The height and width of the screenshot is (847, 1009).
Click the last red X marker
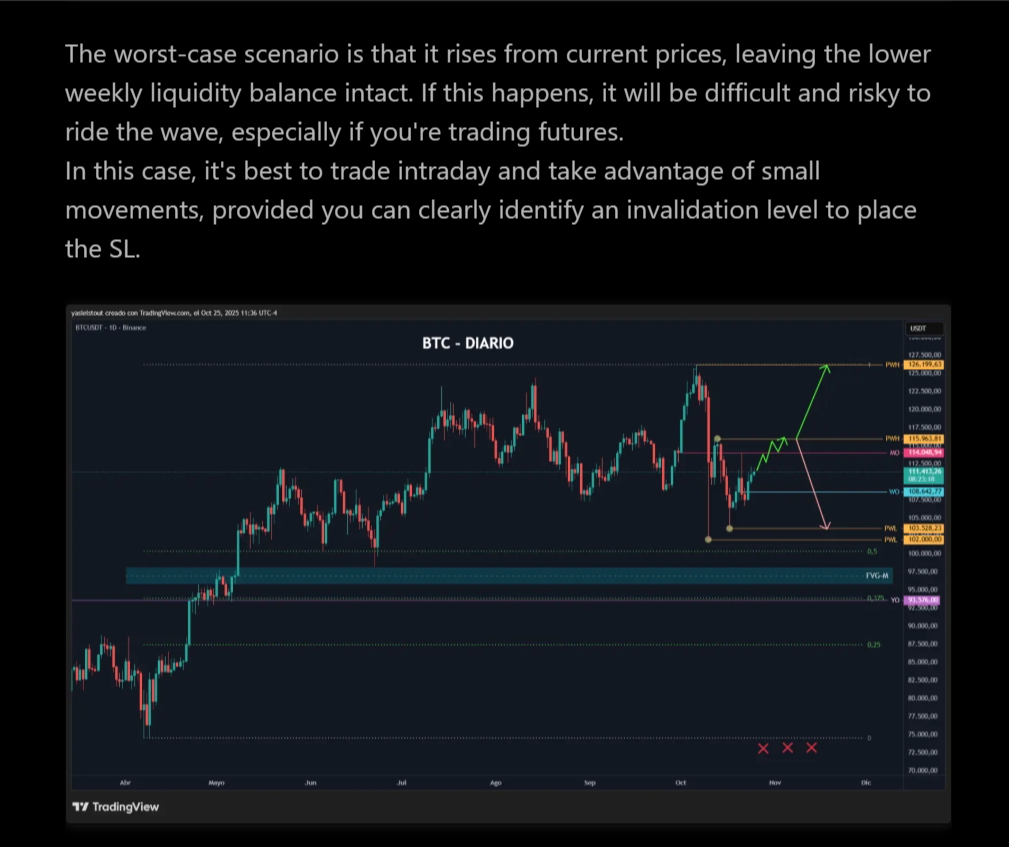[x=811, y=747]
